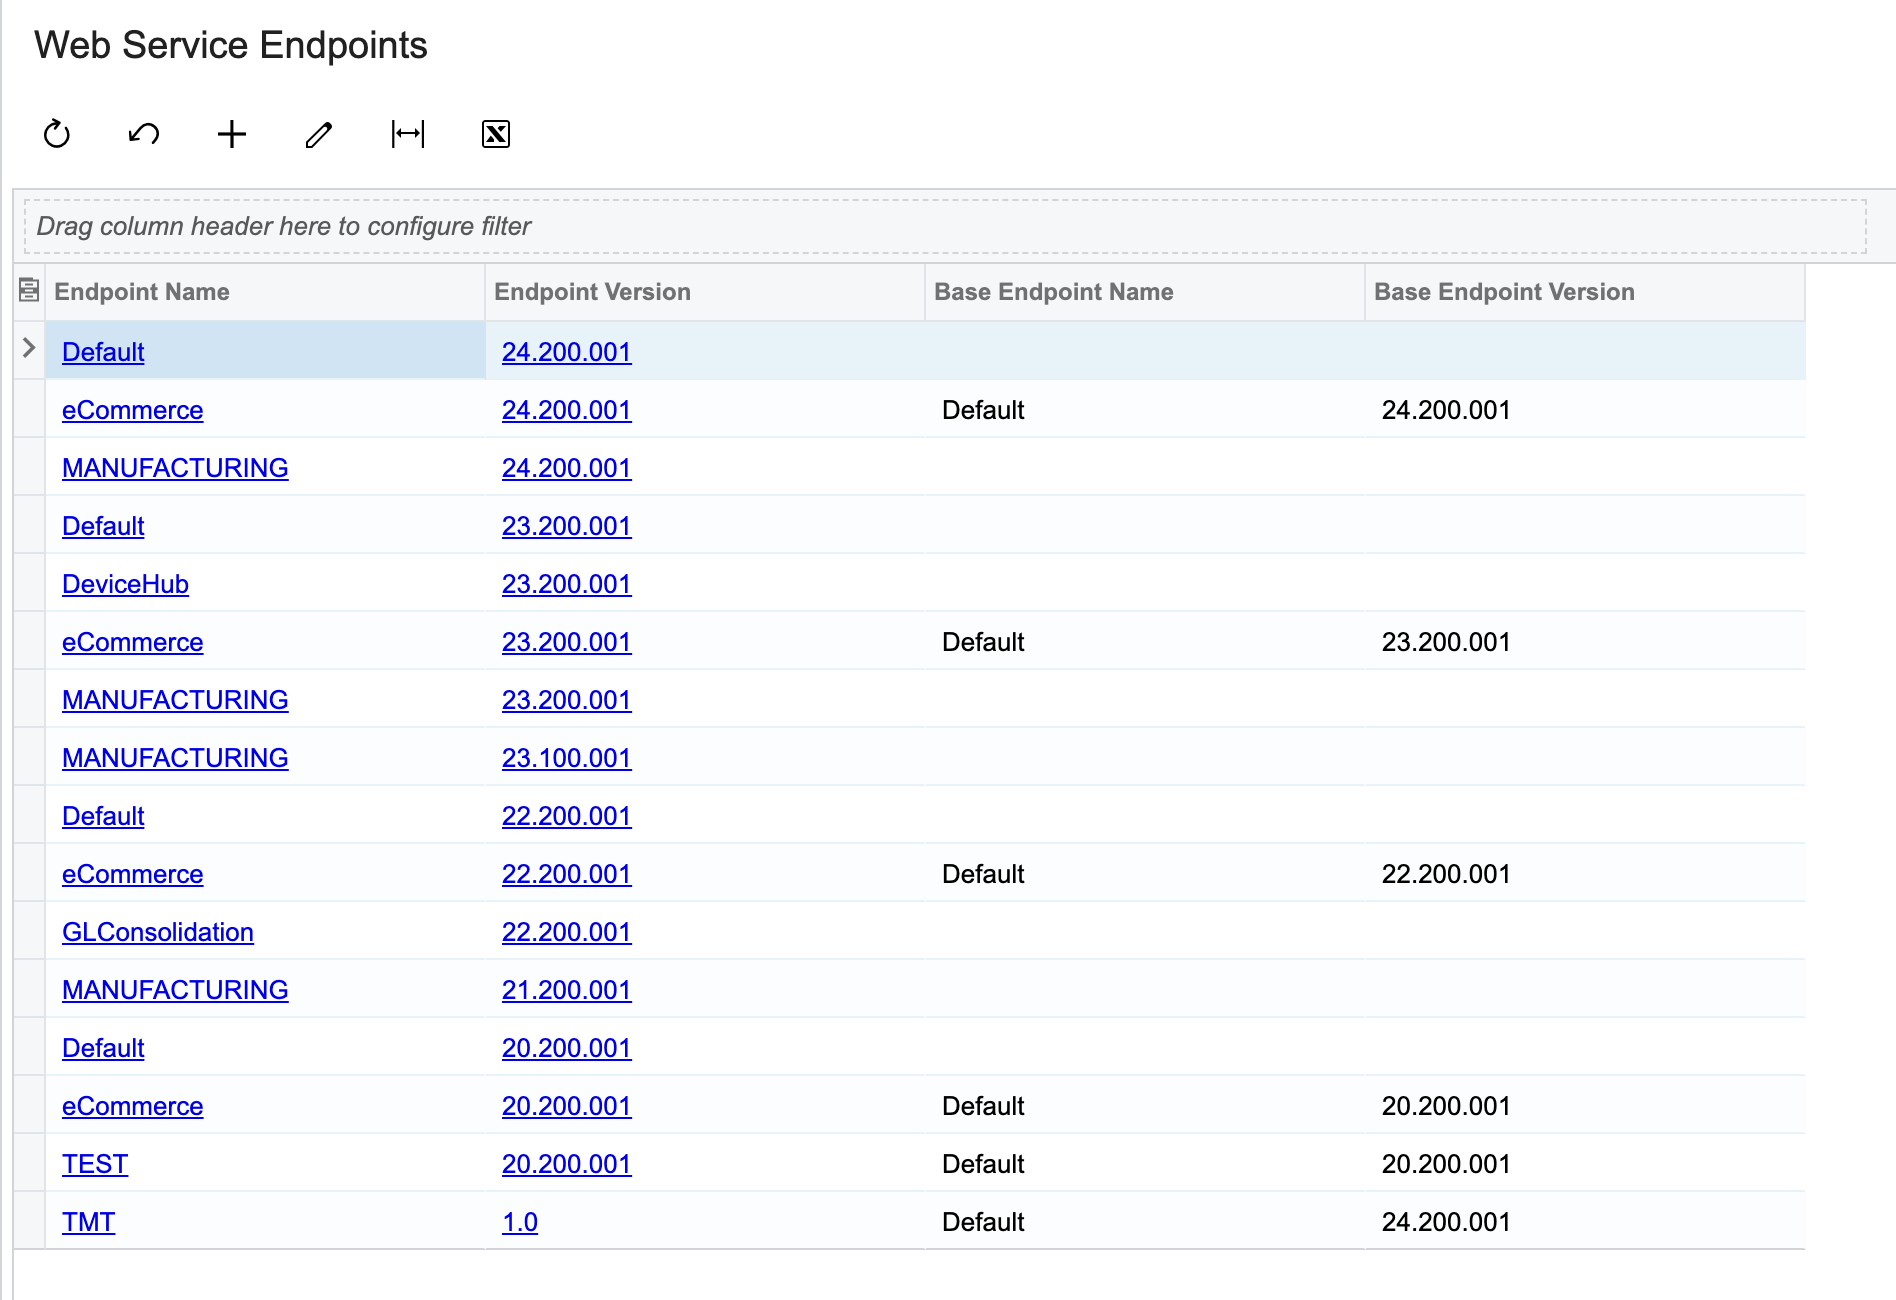
Task: Click version link 21.200.001
Action: tap(566, 990)
